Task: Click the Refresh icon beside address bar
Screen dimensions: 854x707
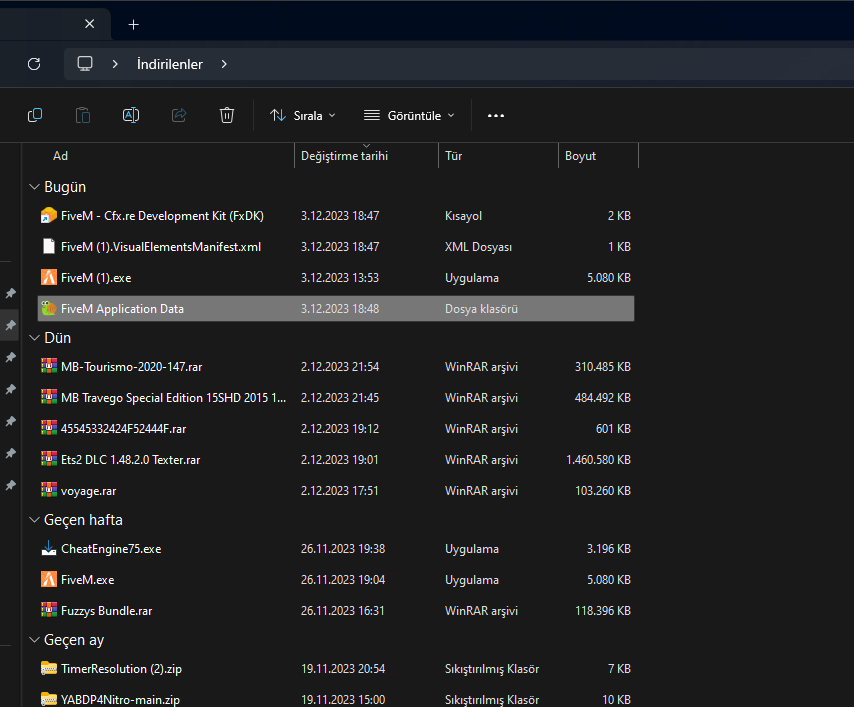Action: click(34, 64)
